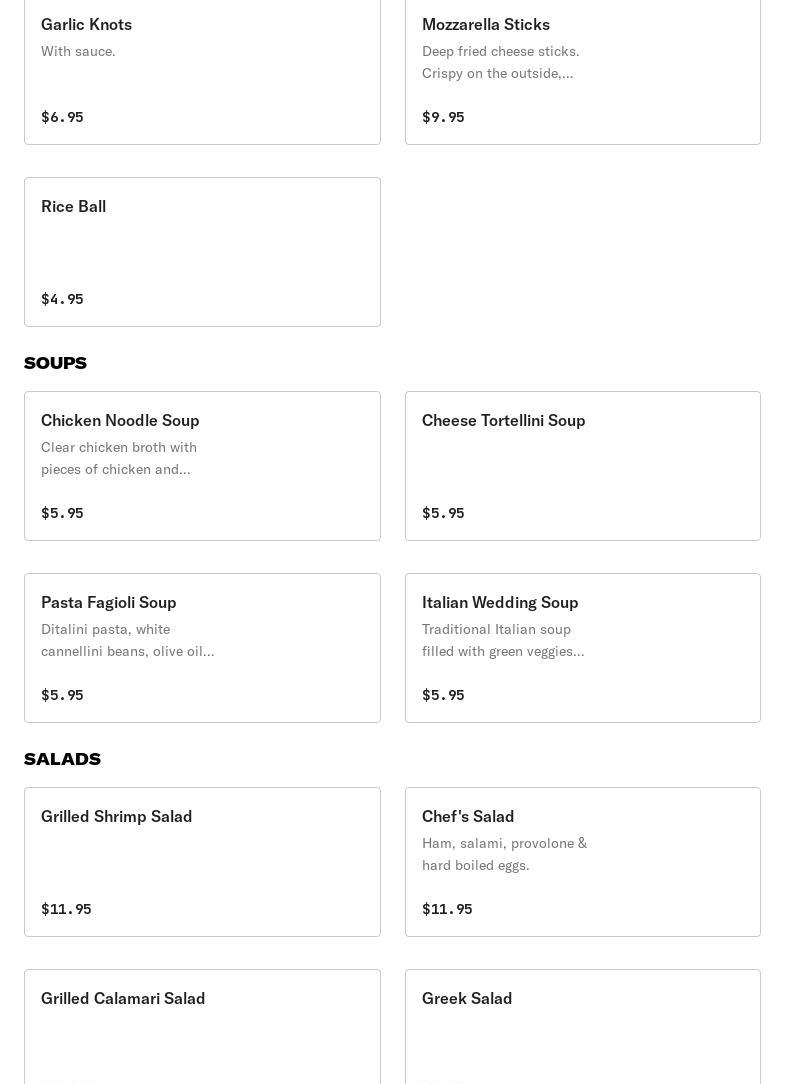Select the Italian Wedding Soup card
Image resolution: width=785 pixels, height=1084 pixels.
(x=582, y=648)
